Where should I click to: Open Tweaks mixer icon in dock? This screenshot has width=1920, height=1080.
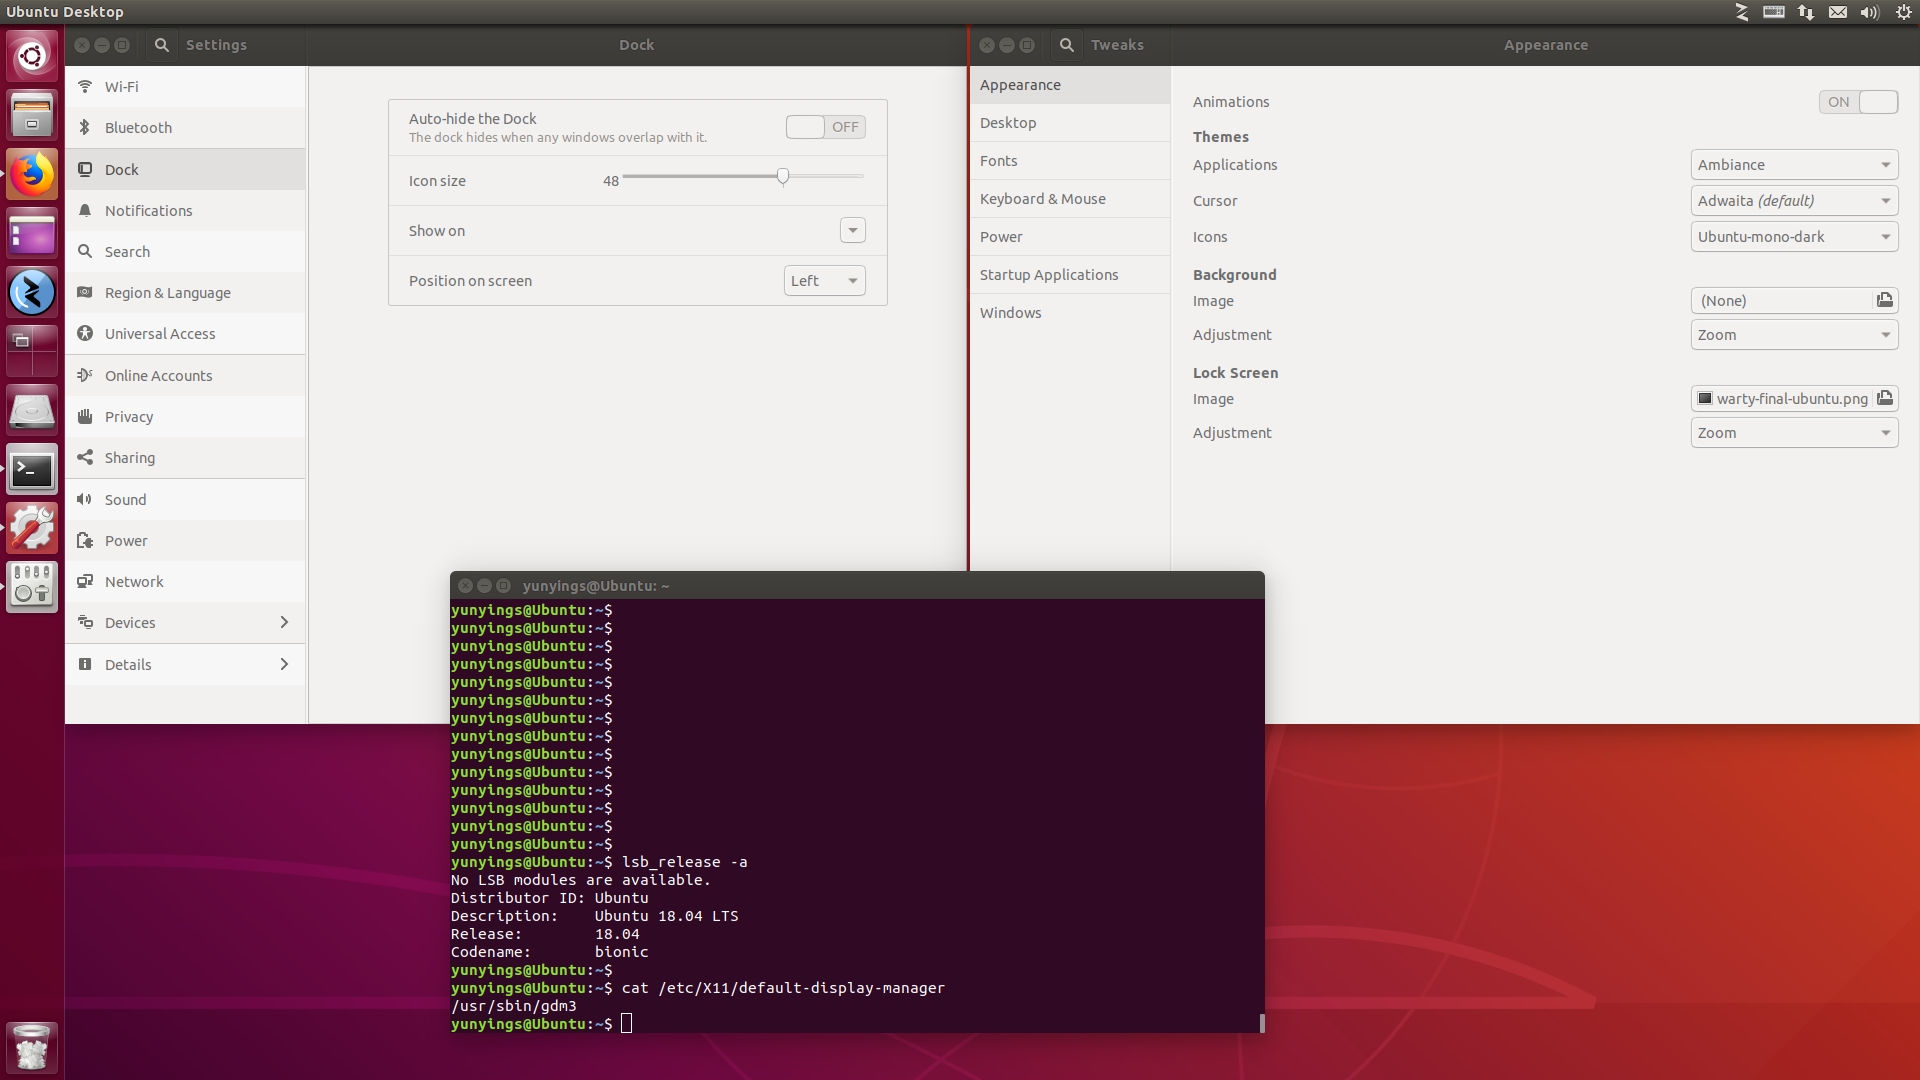point(32,587)
